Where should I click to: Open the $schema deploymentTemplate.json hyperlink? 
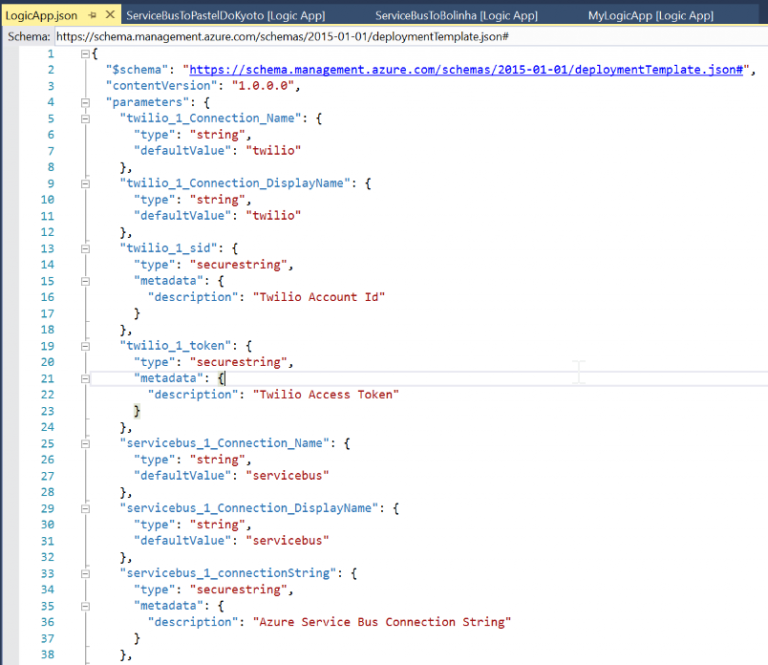coord(466,70)
